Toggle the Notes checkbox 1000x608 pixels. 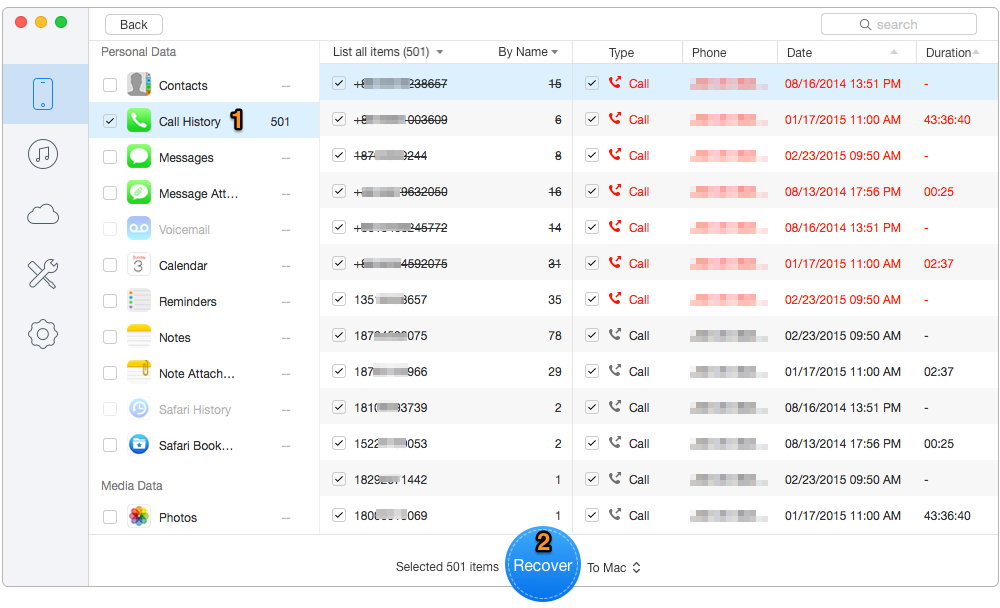click(x=110, y=337)
